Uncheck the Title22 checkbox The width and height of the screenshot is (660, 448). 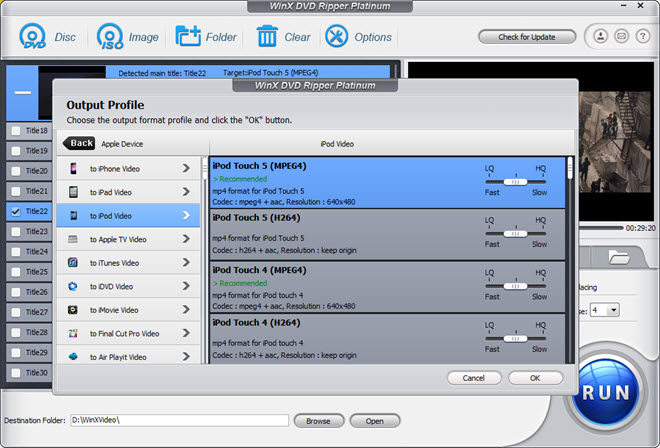pyautogui.click(x=16, y=211)
